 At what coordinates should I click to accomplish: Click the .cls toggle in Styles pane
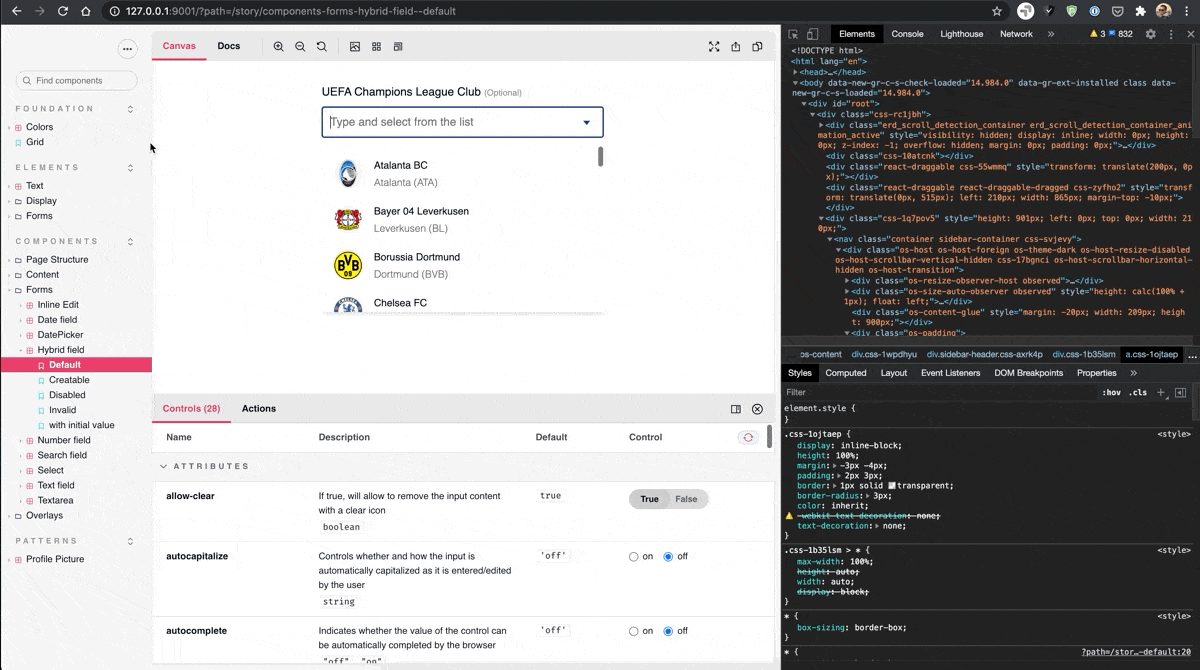(x=1138, y=393)
